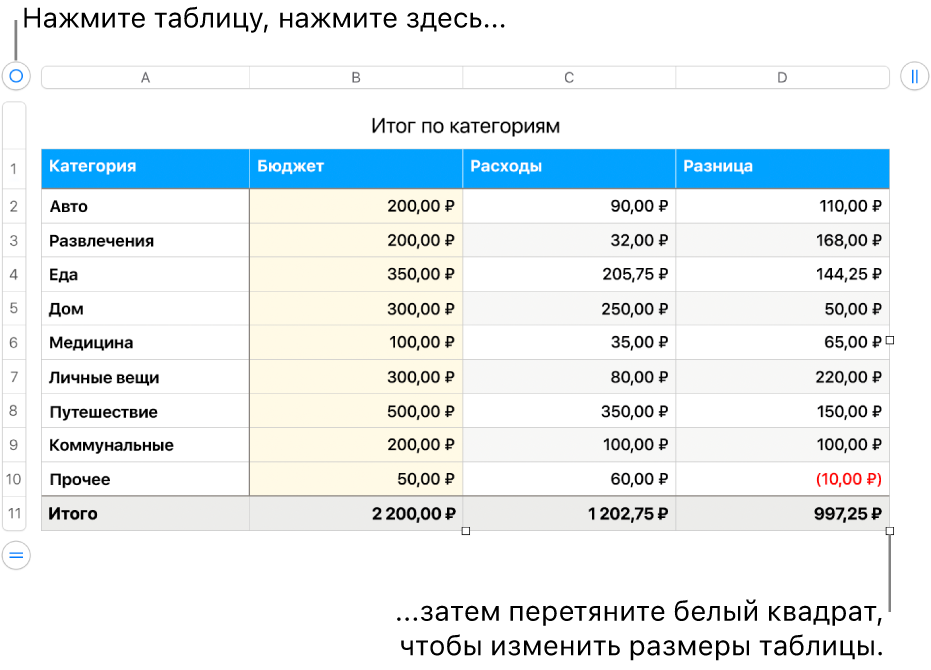Click the red (10,00 ₽) difference cell

click(783, 479)
